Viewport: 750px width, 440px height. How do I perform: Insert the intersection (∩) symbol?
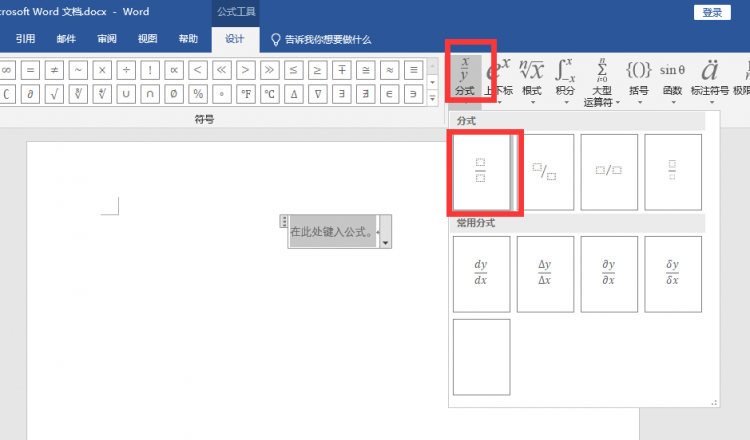pyautogui.click(x=150, y=94)
